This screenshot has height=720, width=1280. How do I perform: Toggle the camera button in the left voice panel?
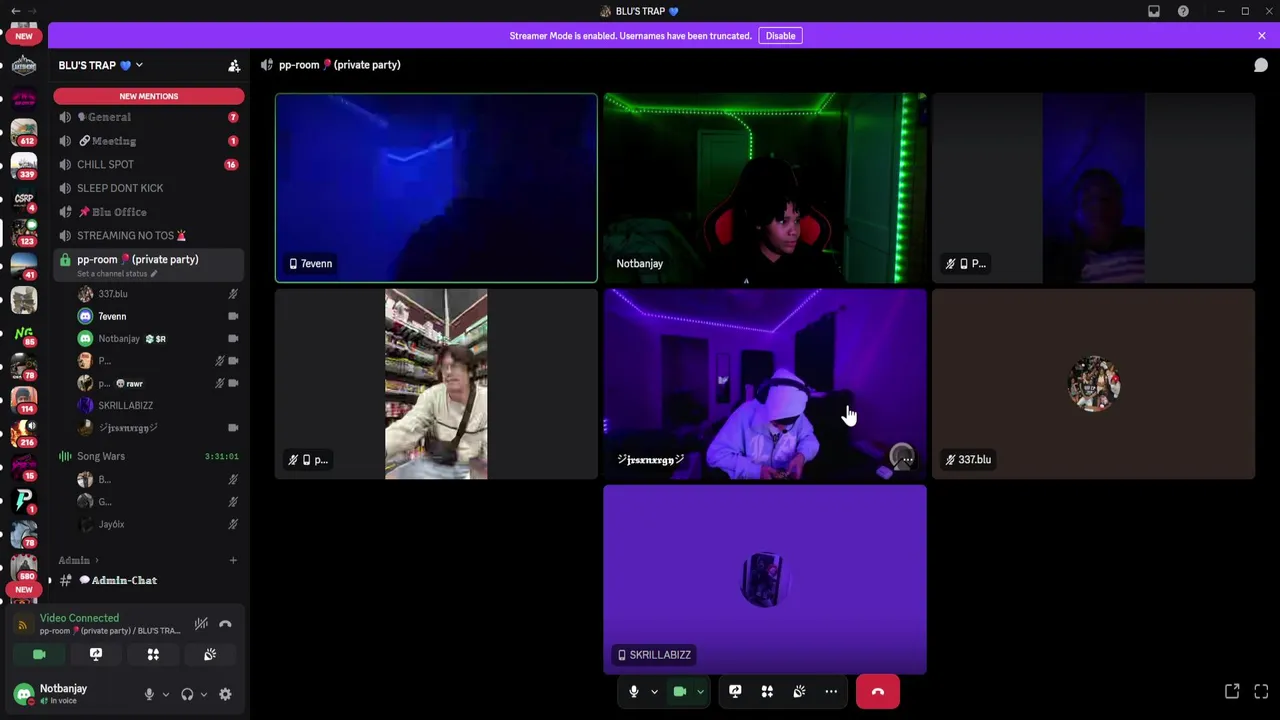pyautogui.click(x=39, y=654)
